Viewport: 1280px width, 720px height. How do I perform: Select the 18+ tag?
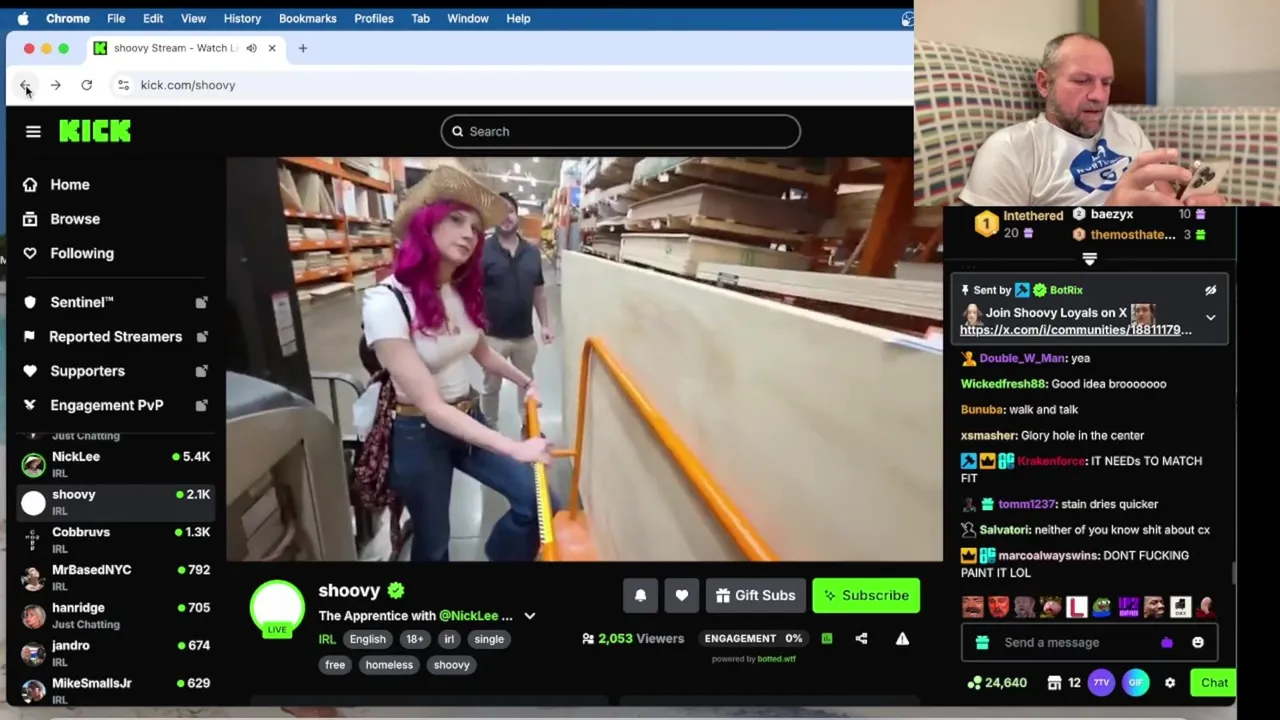414,639
